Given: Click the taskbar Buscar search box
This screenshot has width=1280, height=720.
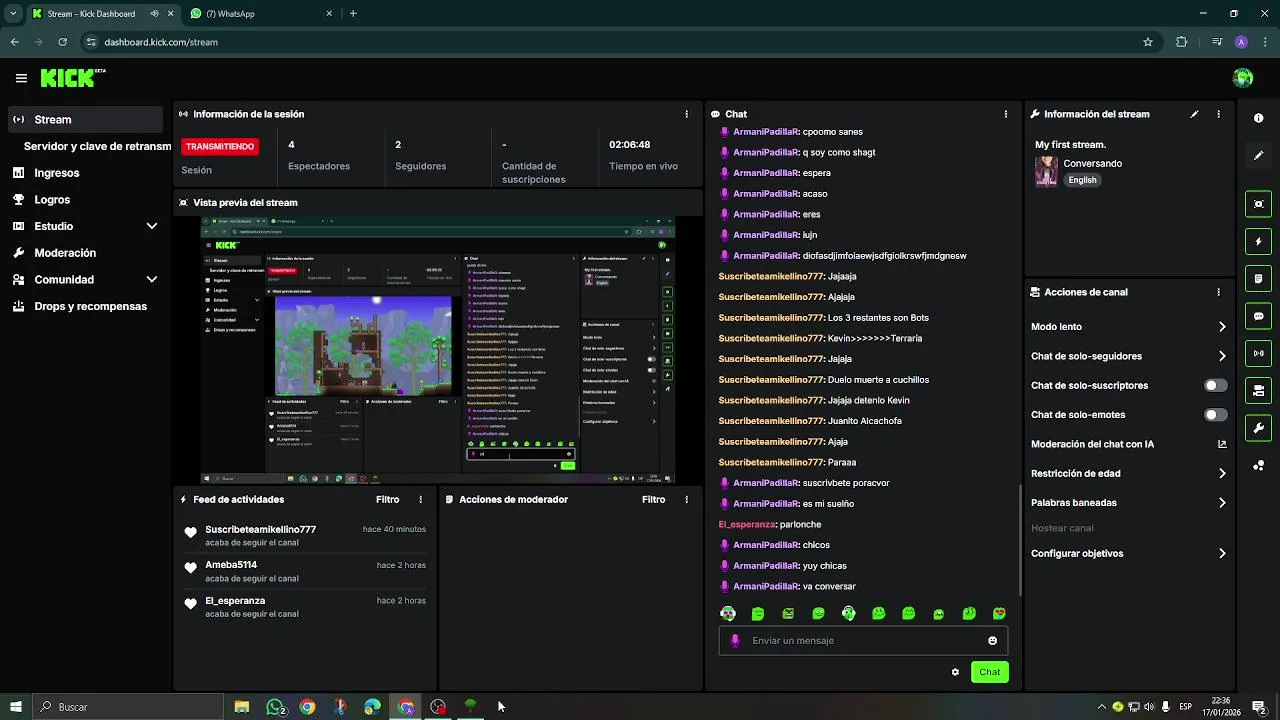Looking at the screenshot, I should [x=128, y=707].
